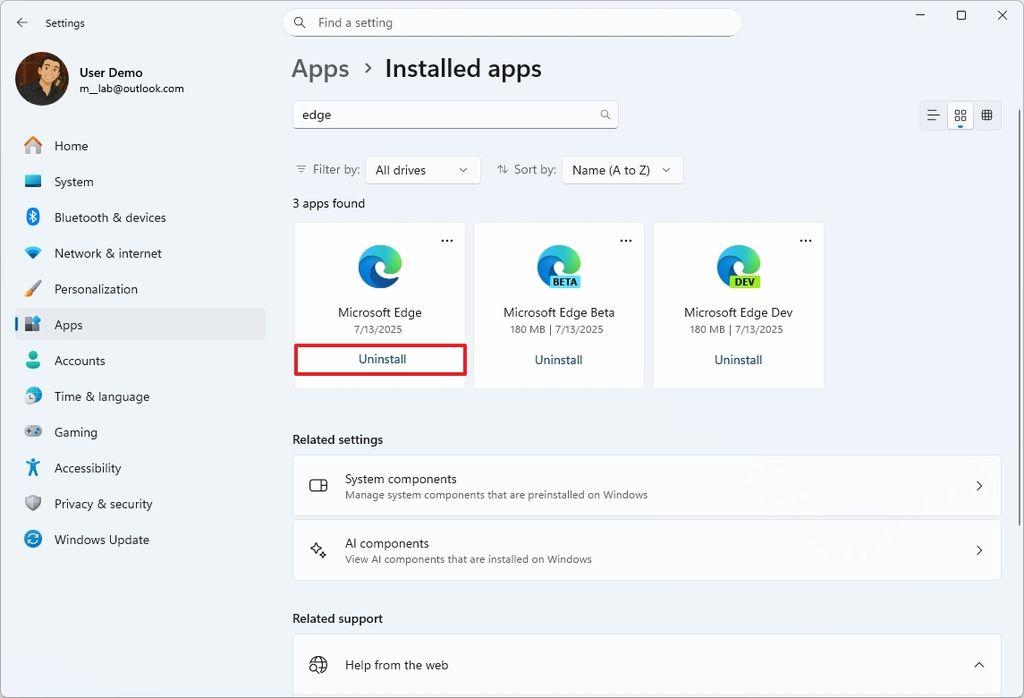Switch to list view layout

pos(933,116)
